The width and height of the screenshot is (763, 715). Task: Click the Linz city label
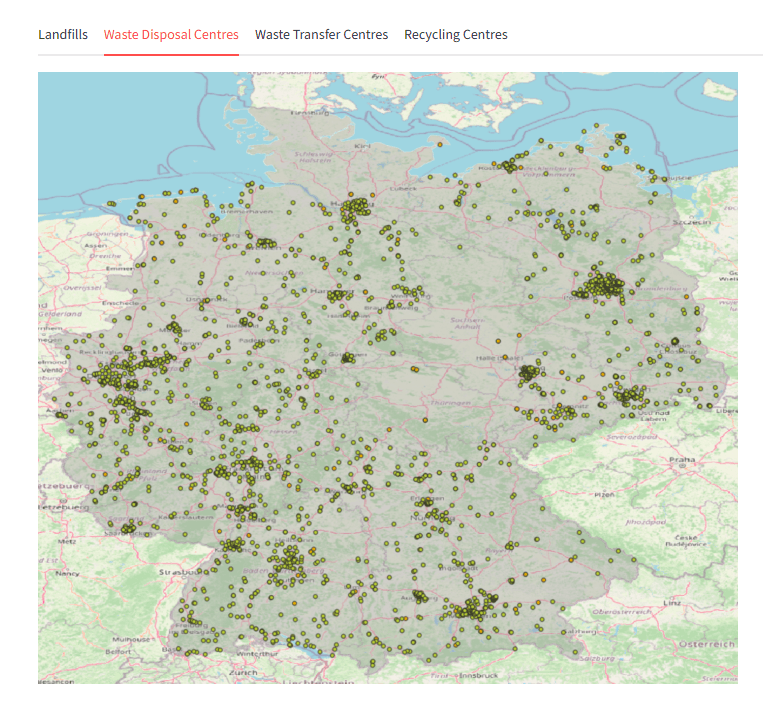click(x=672, y=603)
